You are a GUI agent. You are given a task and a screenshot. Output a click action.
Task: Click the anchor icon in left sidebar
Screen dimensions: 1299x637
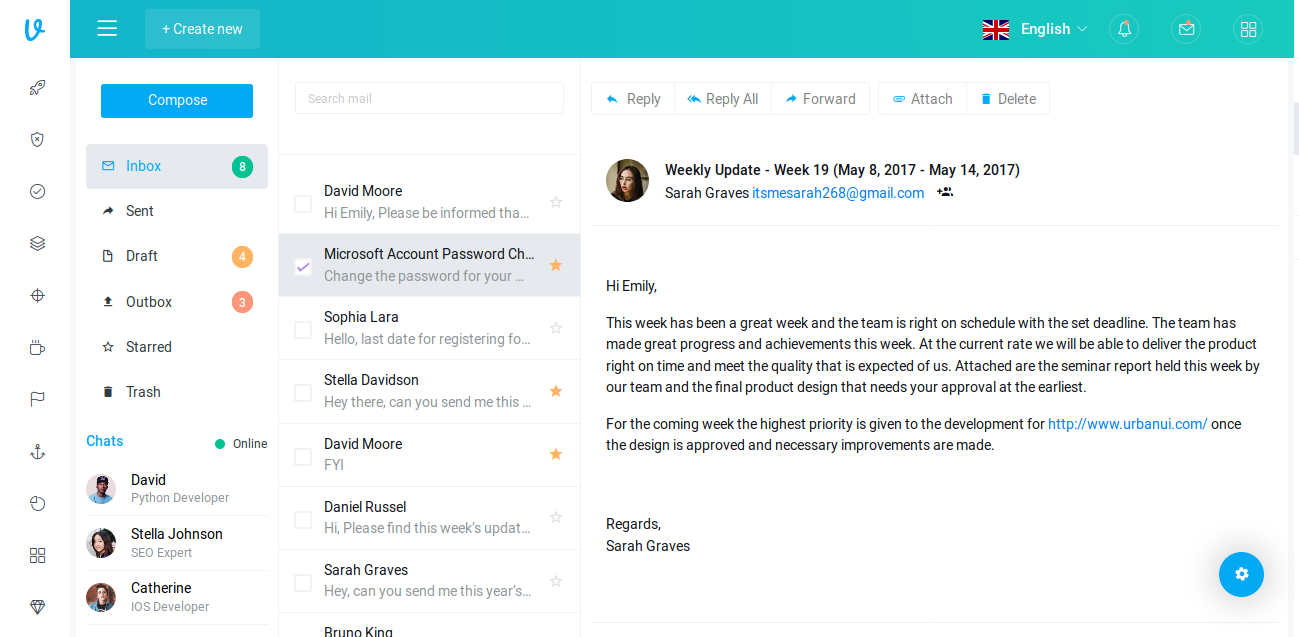tap(37, 452)
